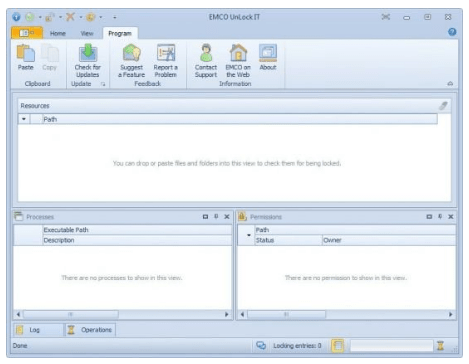
Task: Click Permissions scrollbar left arrow
Action: coord(242,314)
